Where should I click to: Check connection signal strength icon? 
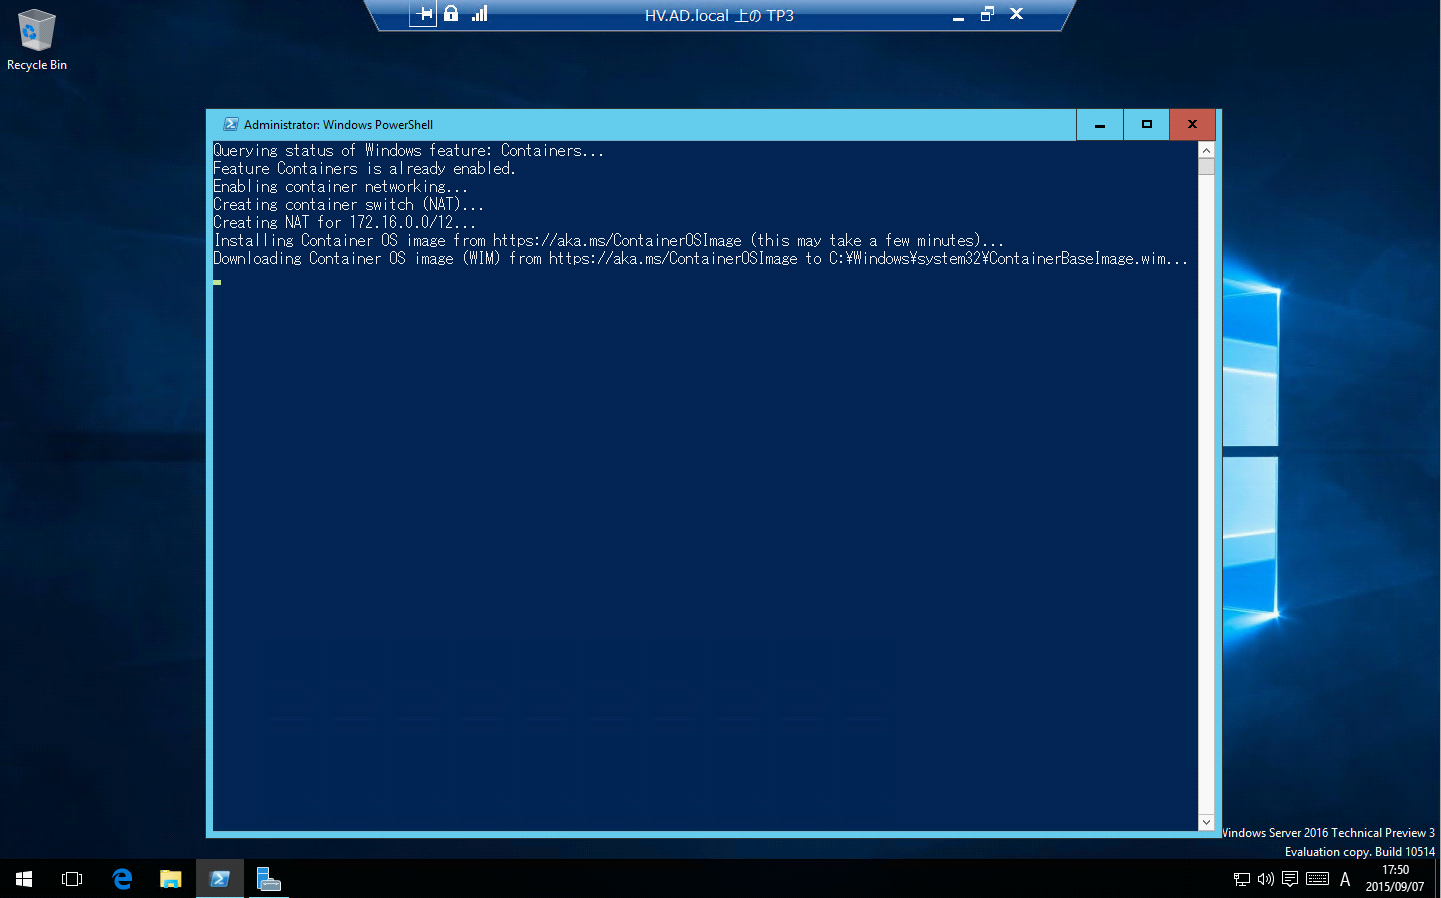[x=480, y=13]
